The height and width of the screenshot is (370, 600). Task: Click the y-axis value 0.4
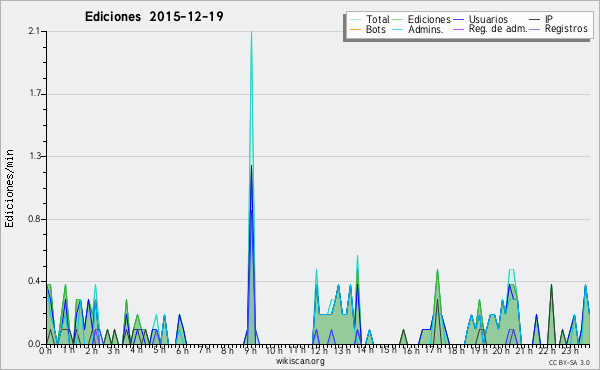[34, 281]
